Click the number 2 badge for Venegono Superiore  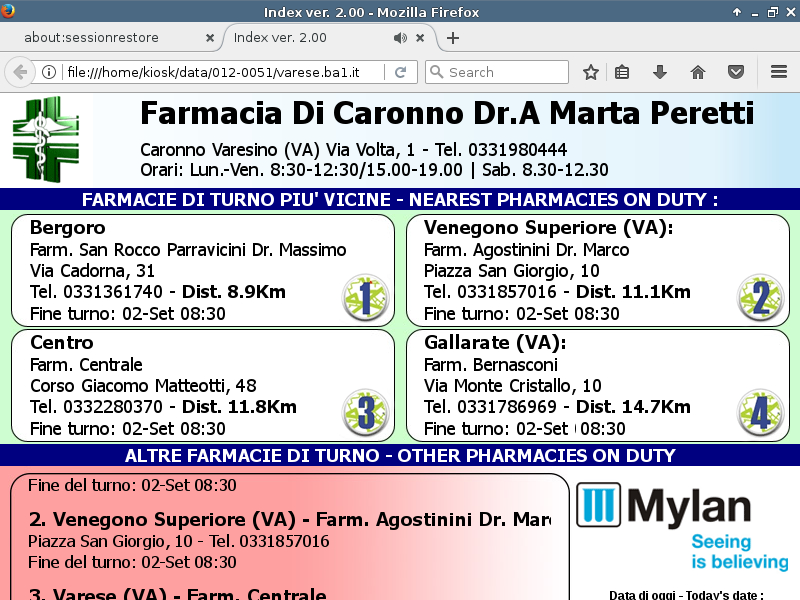coord(760,298)
